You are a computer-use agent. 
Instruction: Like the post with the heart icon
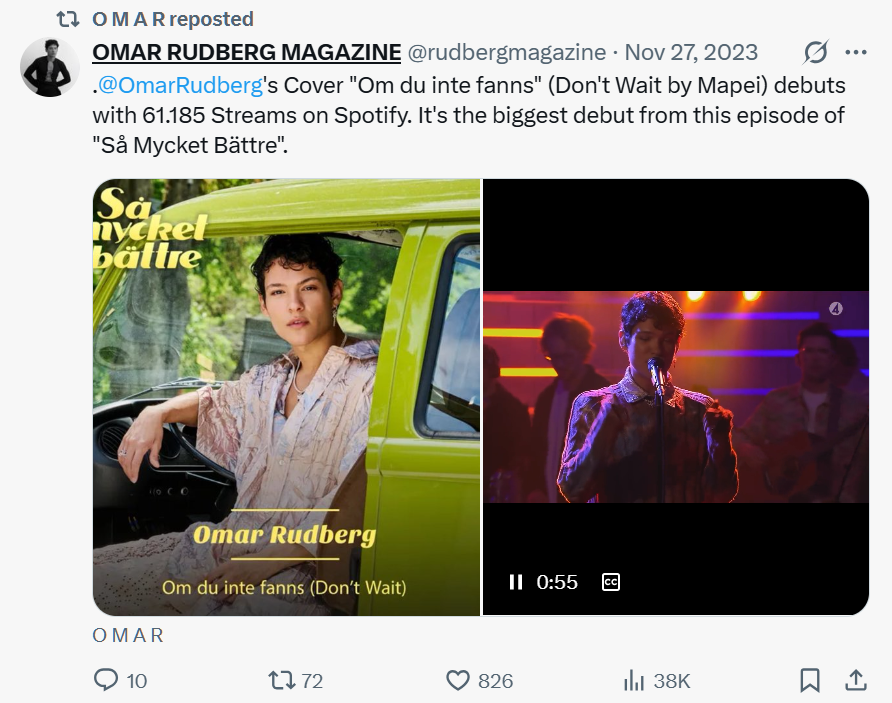coord(458,681)
